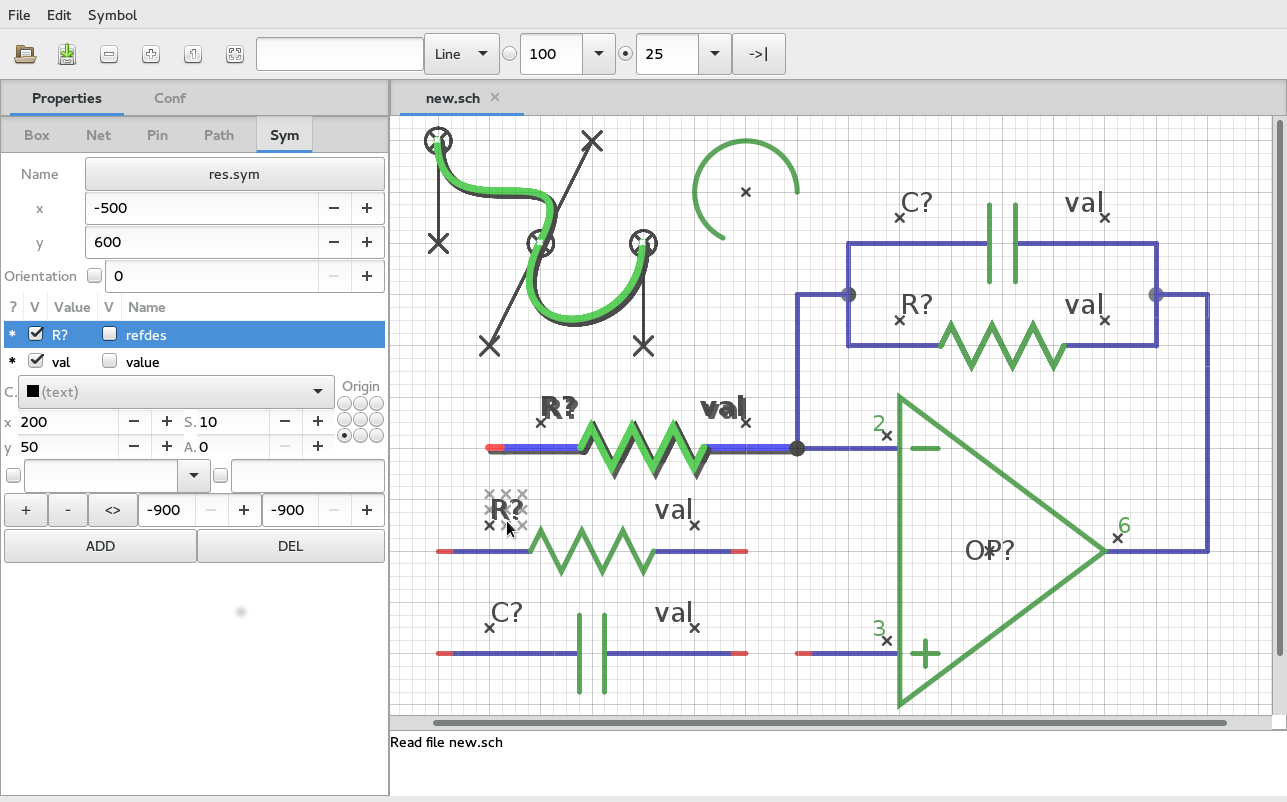Open the (text) color dropdown
Screen dimensions: 1287x802
pyautogui.click(x=176, y=392)
